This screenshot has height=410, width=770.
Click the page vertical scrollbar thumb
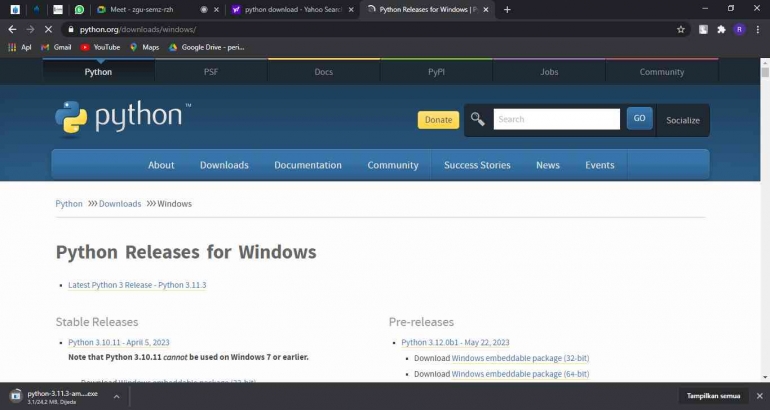click(765, 72)
